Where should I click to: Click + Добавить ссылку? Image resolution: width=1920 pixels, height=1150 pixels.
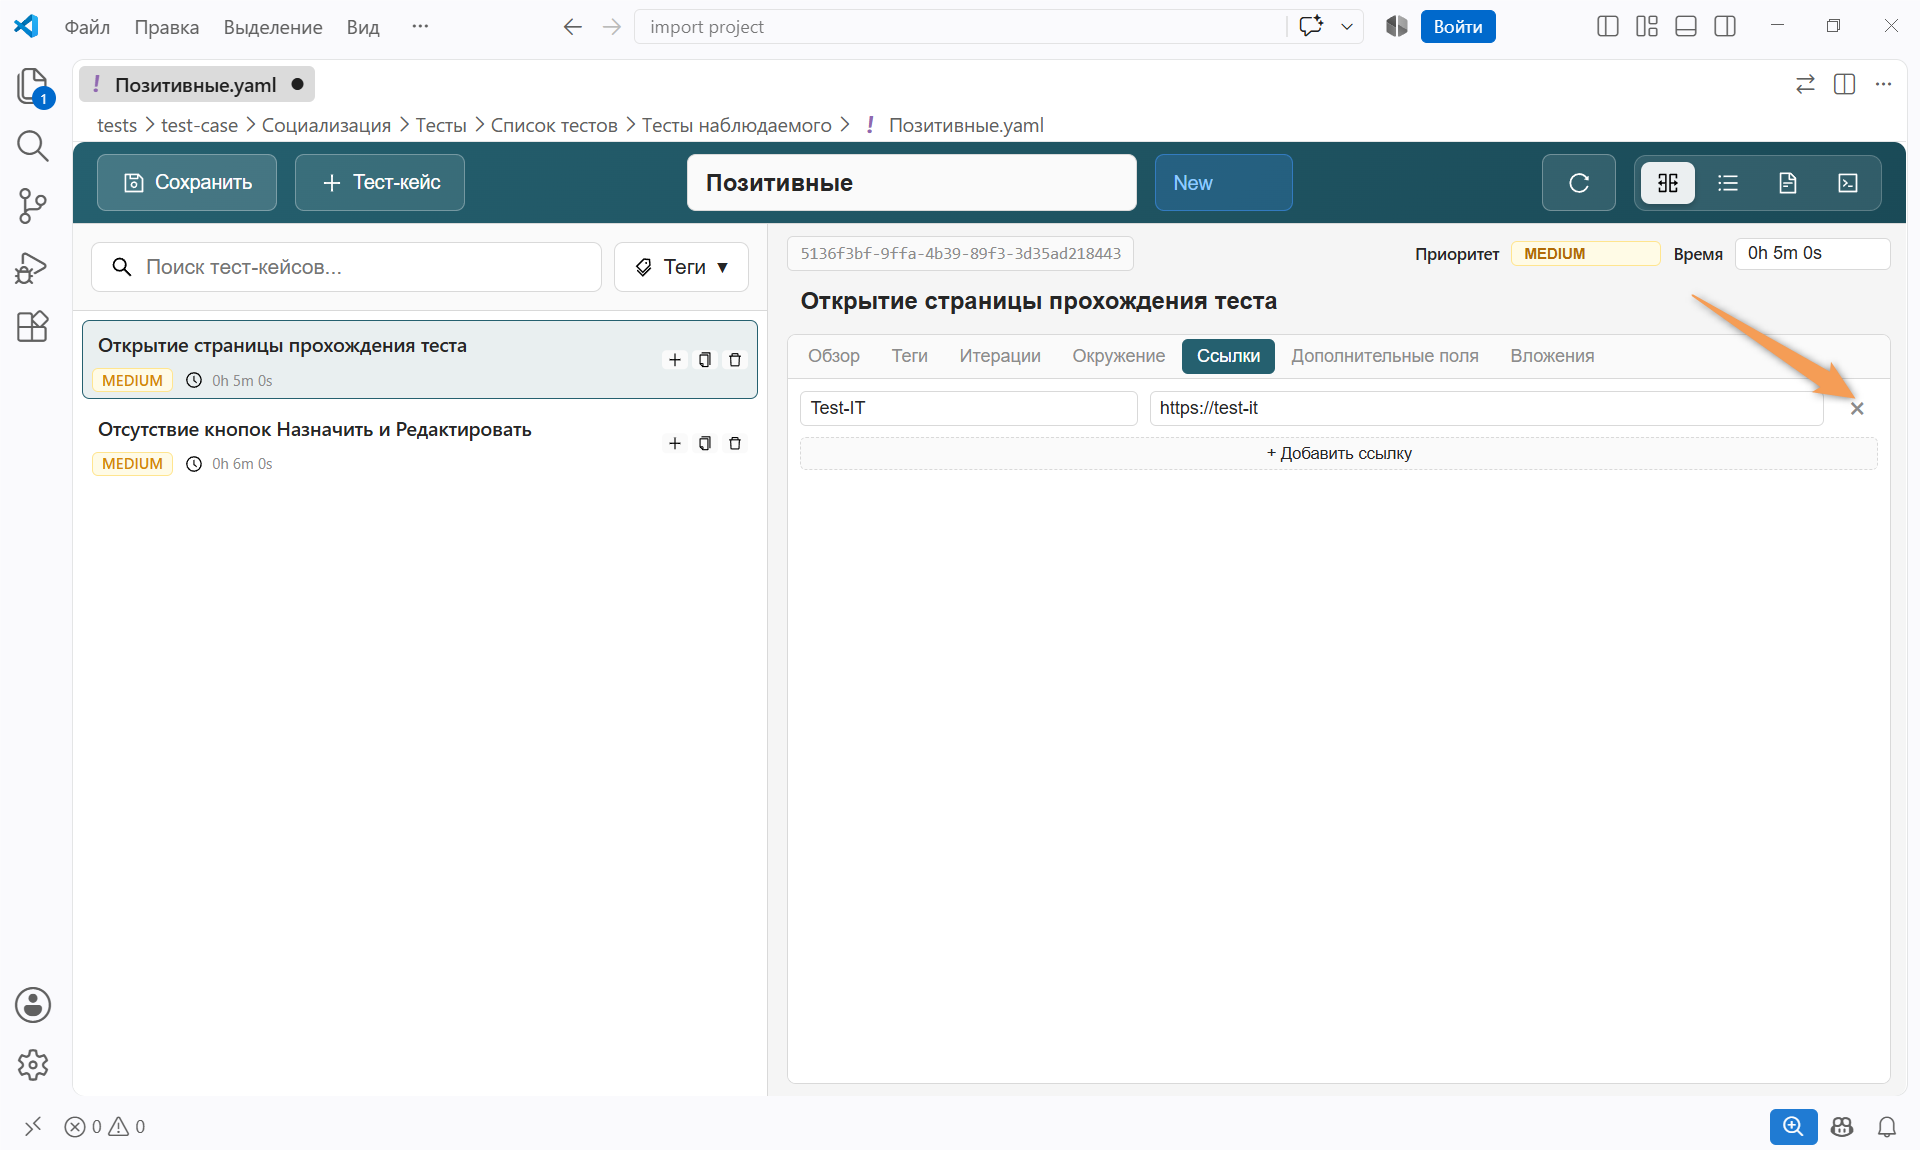click(x=1339, y=453)
